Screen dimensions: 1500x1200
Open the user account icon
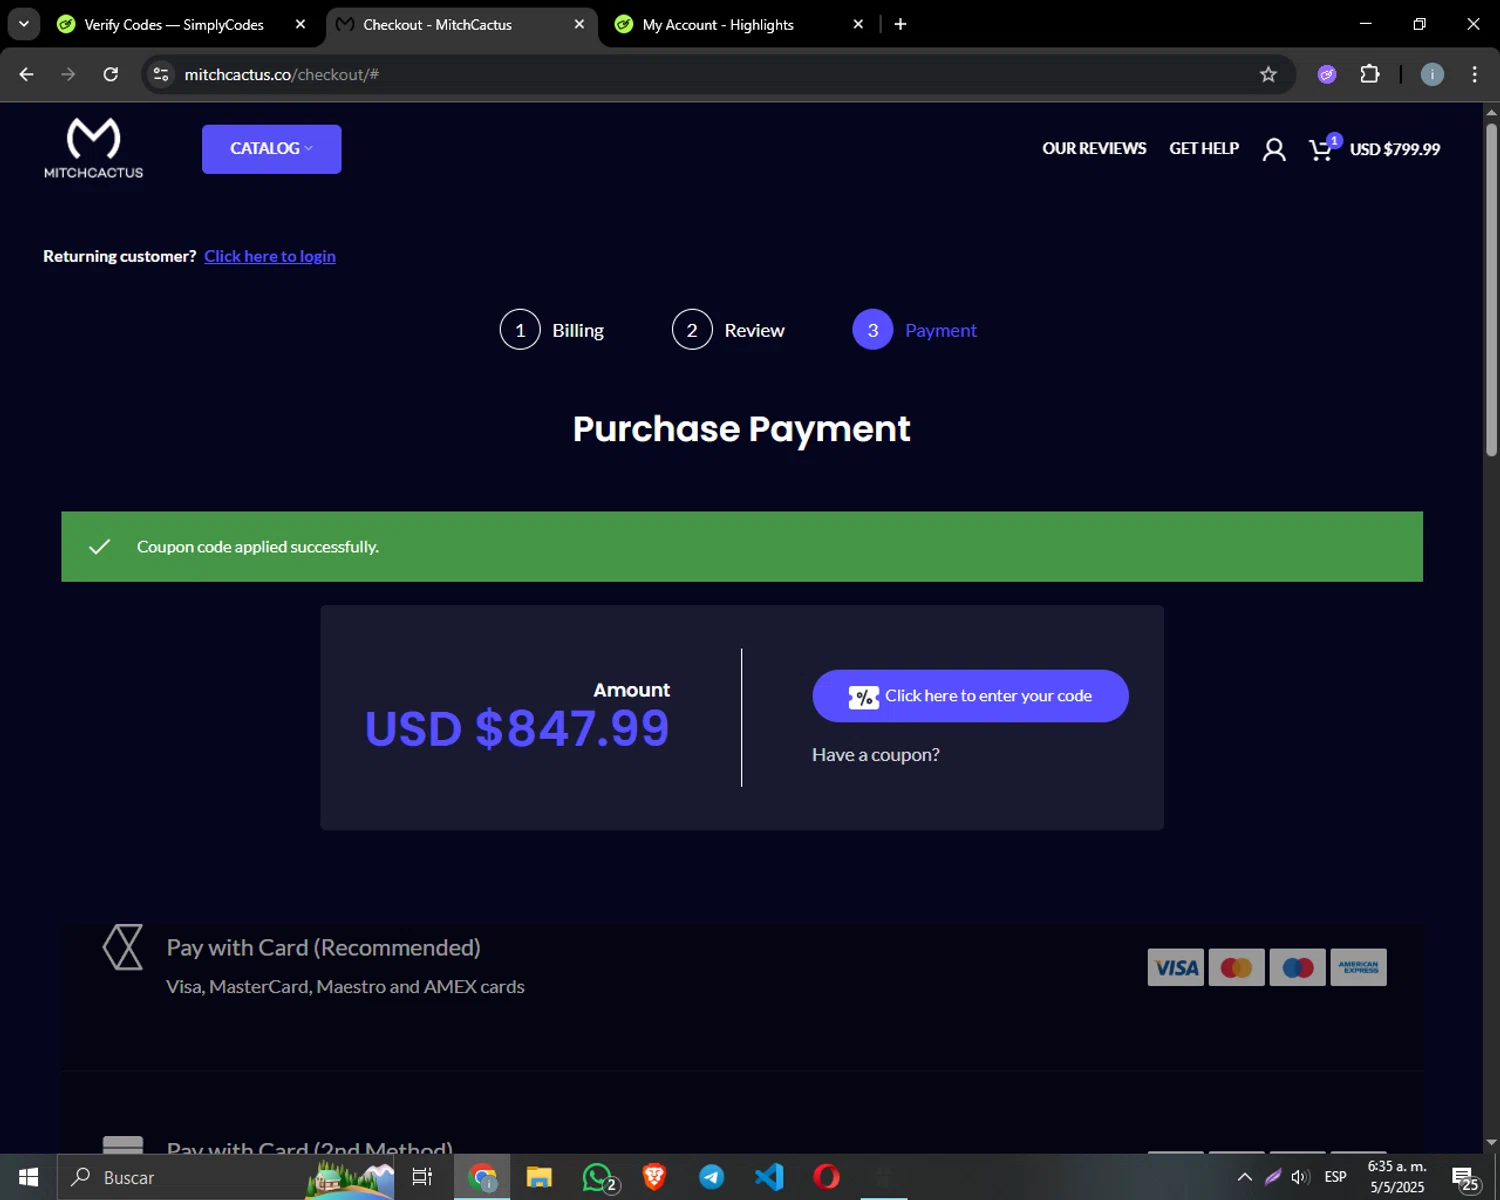[1274, 149]
